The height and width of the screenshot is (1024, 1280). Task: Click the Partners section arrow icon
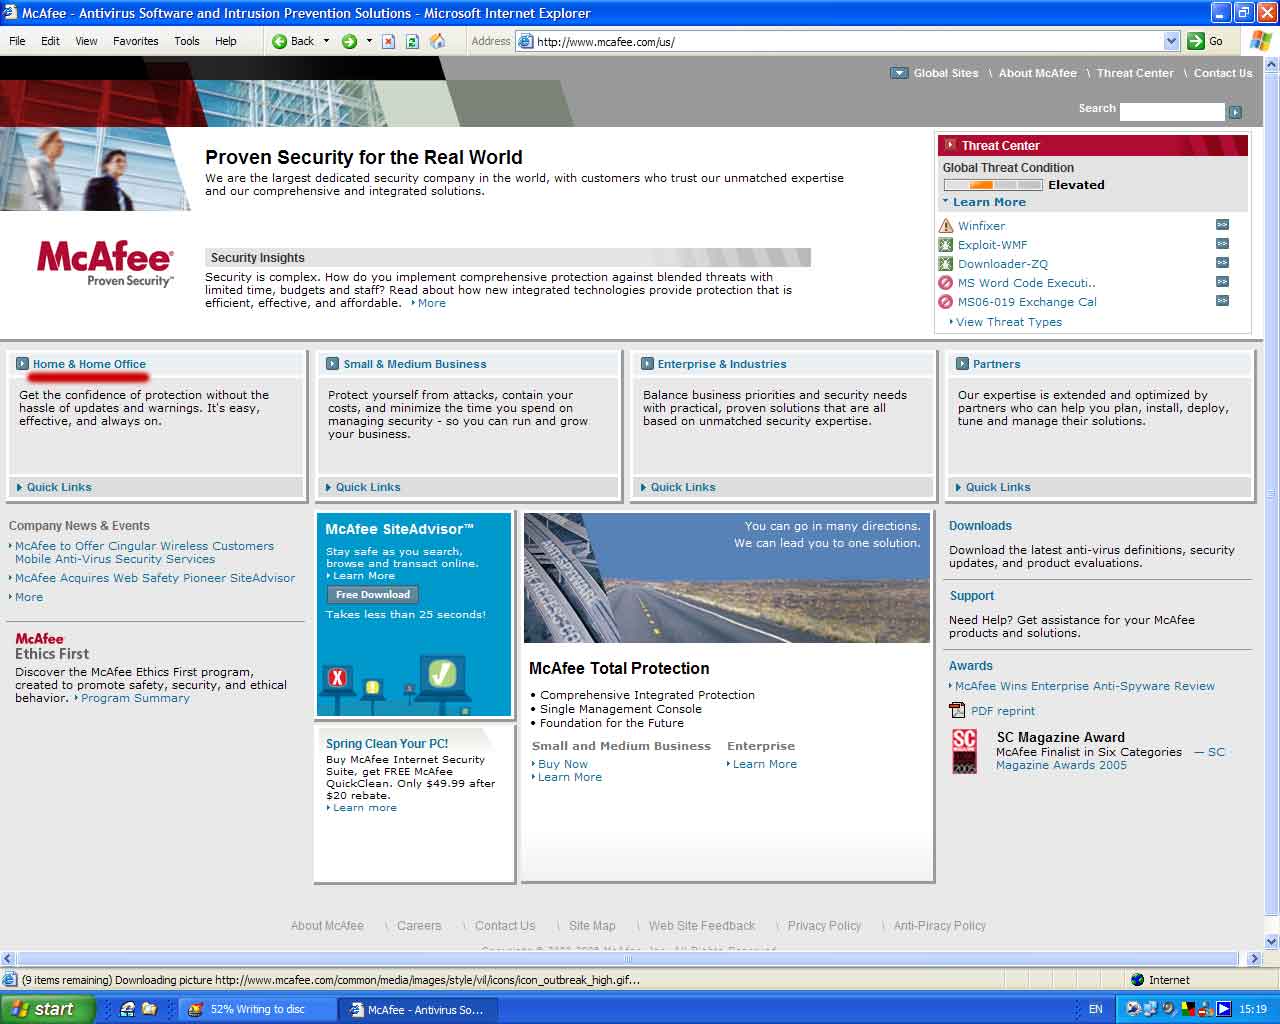[x=962, y=364]
